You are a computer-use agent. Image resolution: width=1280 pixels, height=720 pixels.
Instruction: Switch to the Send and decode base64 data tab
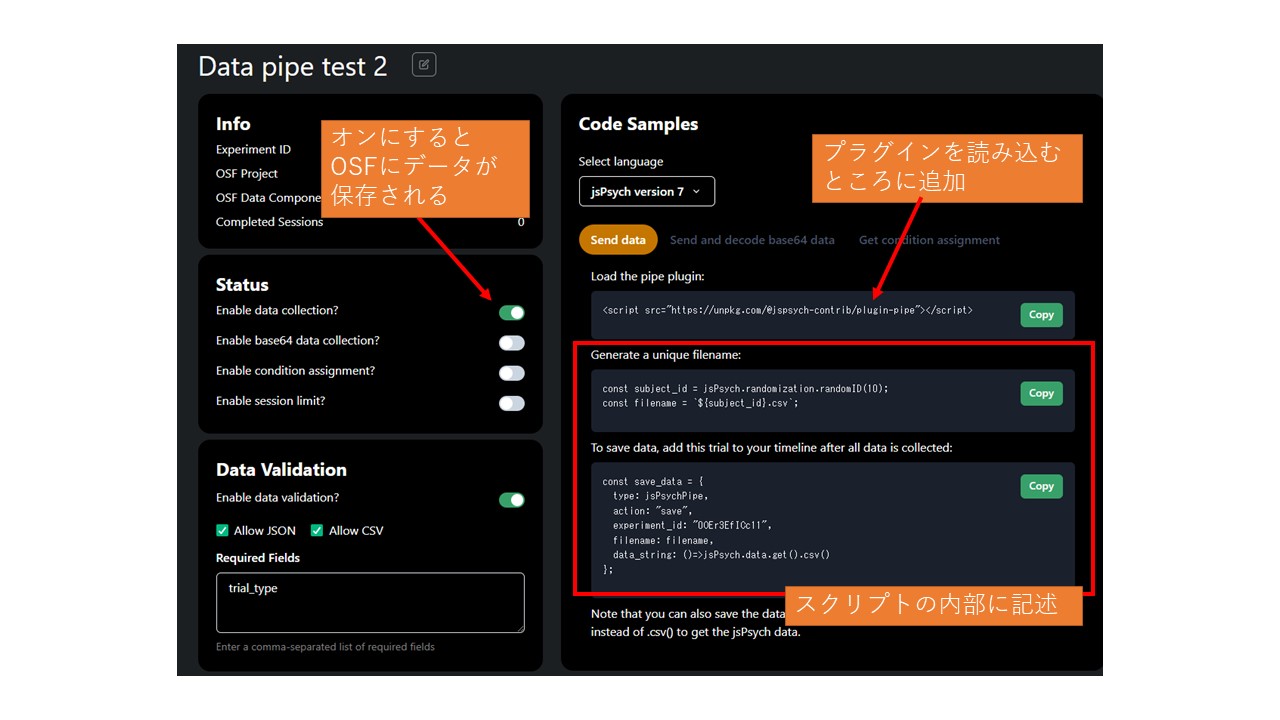point(752,239)
